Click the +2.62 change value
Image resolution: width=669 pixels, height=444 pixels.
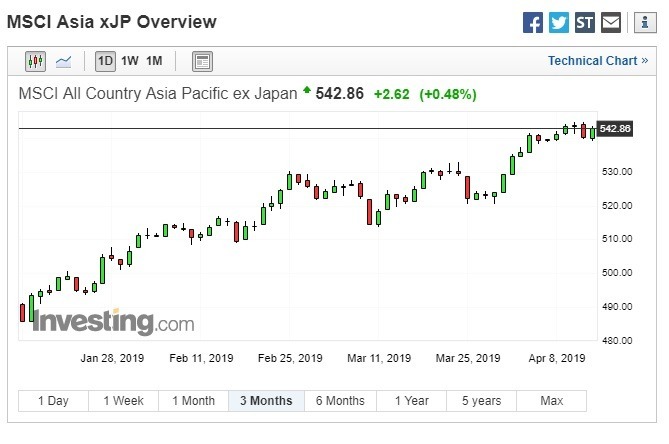point(392,94)
